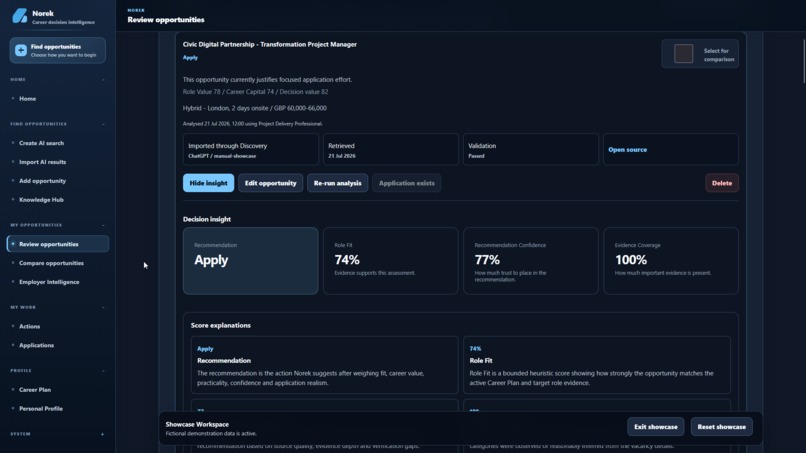
Task: Click the opportunity title Civic Digital Partnership
Action: point(270,44)
